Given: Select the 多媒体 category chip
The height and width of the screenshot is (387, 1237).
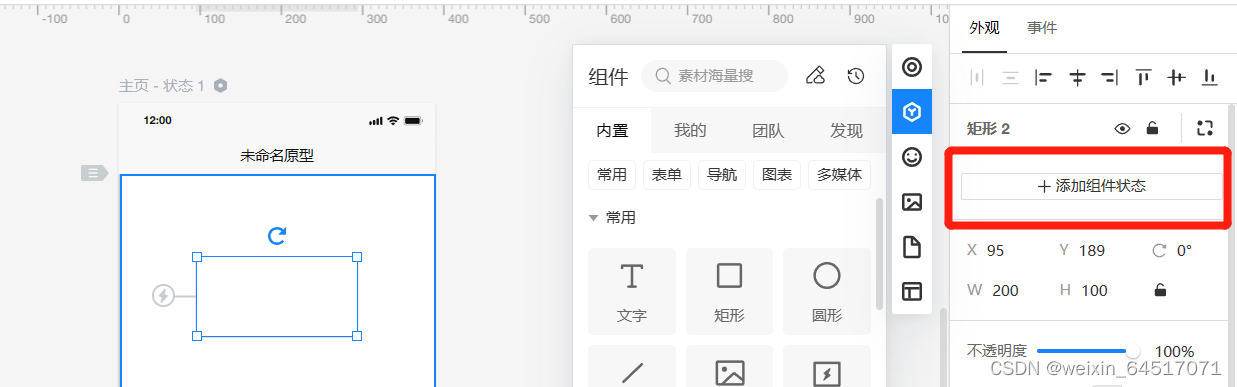Looking at the screenshot, I should pyautogui.click(x=839, y=174).
